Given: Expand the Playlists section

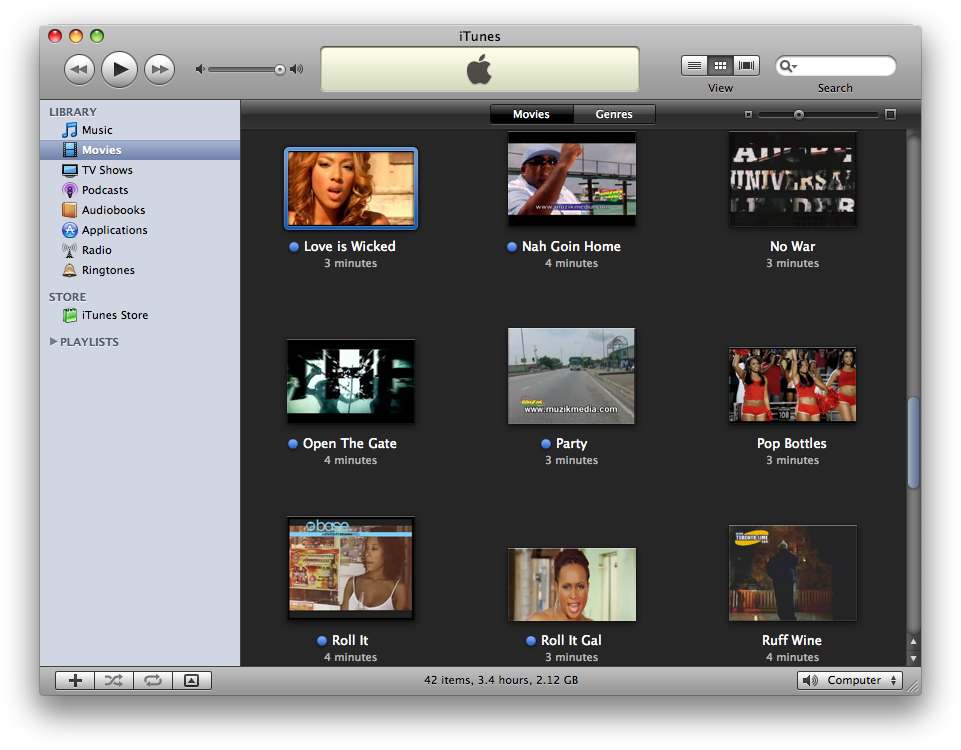Looking at the screenshot, I should click(54, 342).
